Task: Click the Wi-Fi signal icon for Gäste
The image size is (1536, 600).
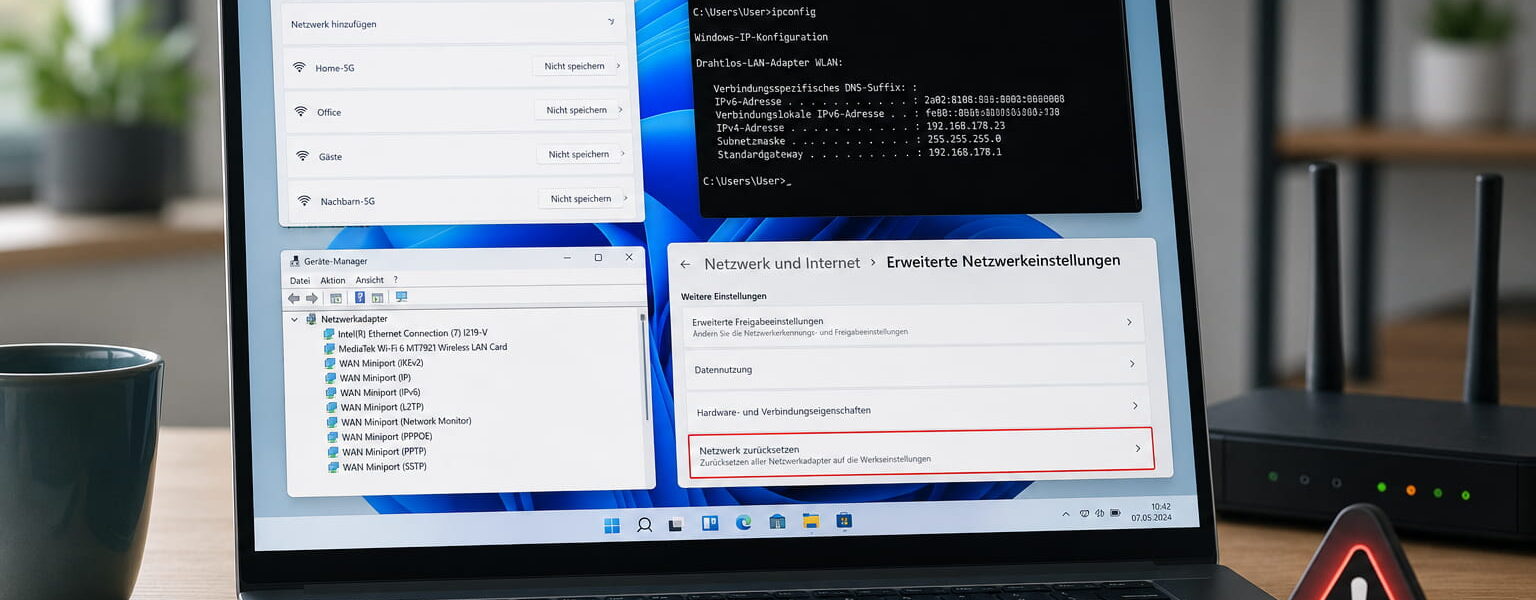Action: pos(302,156)
